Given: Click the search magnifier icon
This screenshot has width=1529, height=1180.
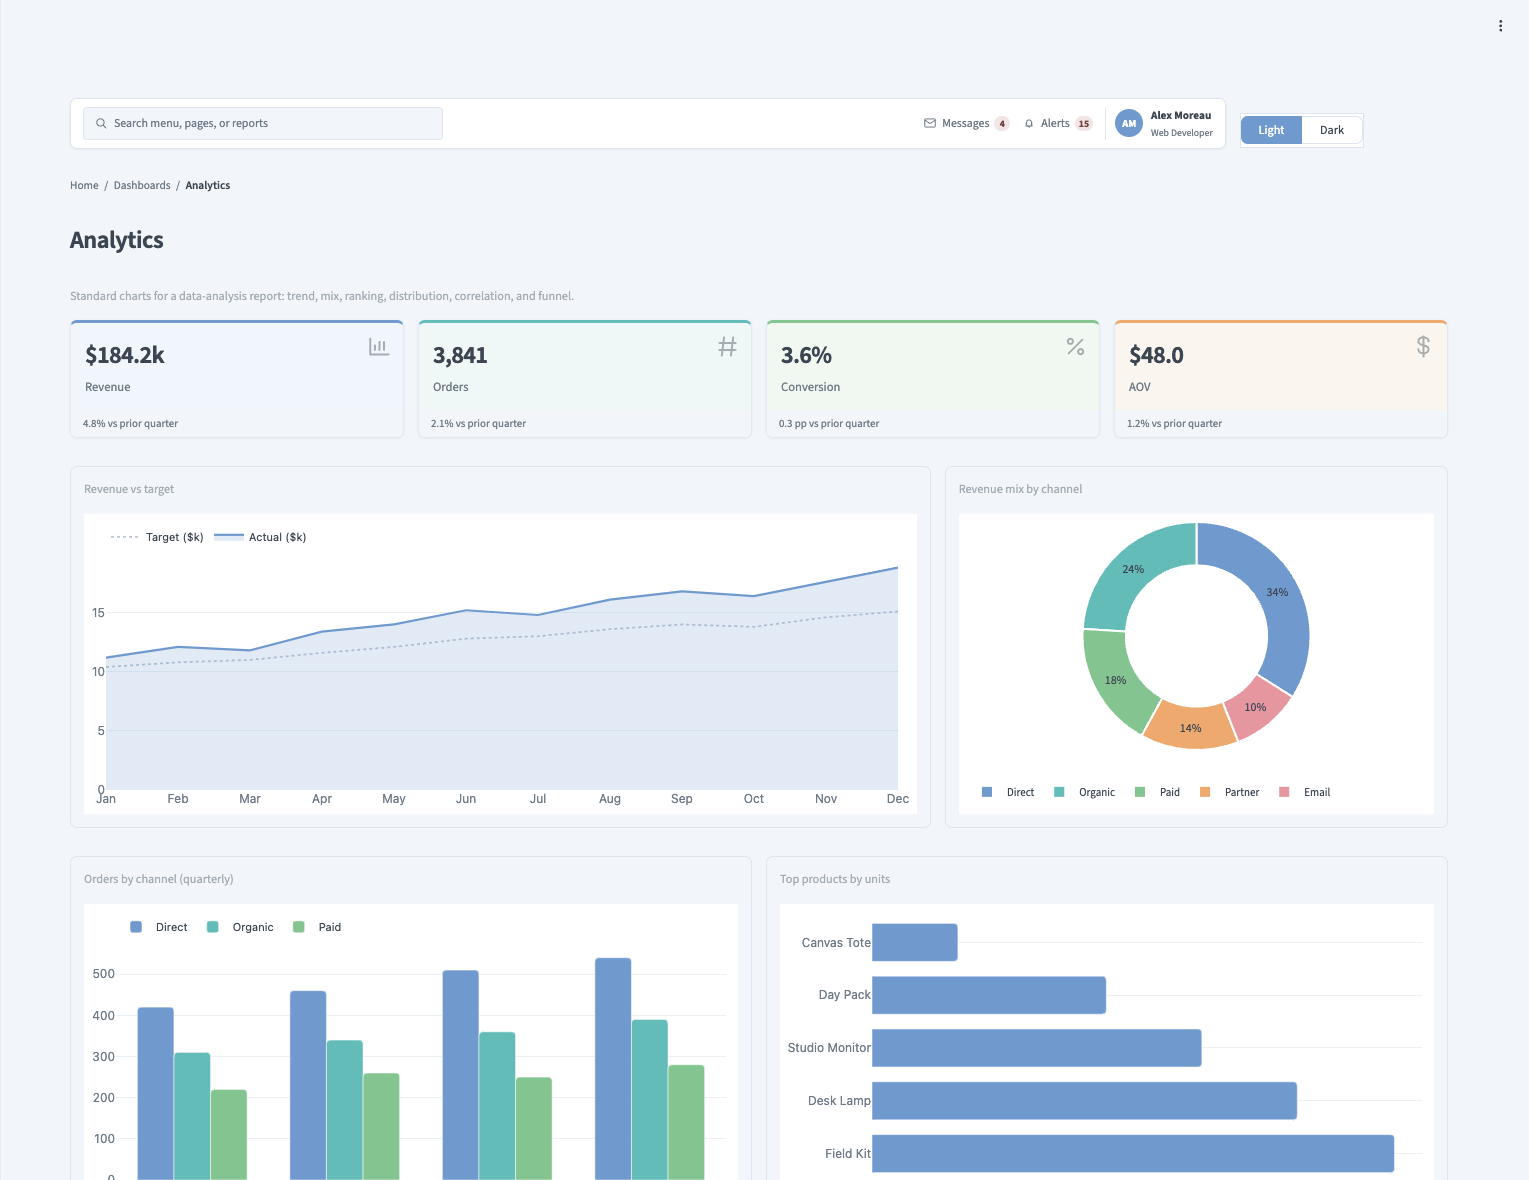Looking at the screenshot, I should pos(101,124).
